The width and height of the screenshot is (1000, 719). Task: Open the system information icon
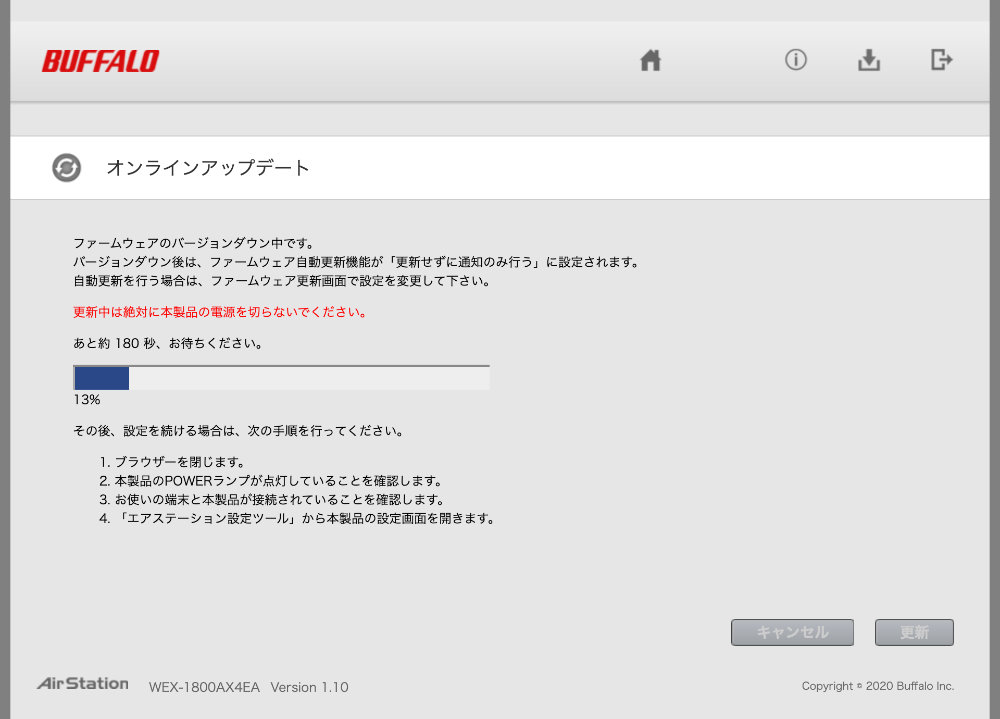795,60
